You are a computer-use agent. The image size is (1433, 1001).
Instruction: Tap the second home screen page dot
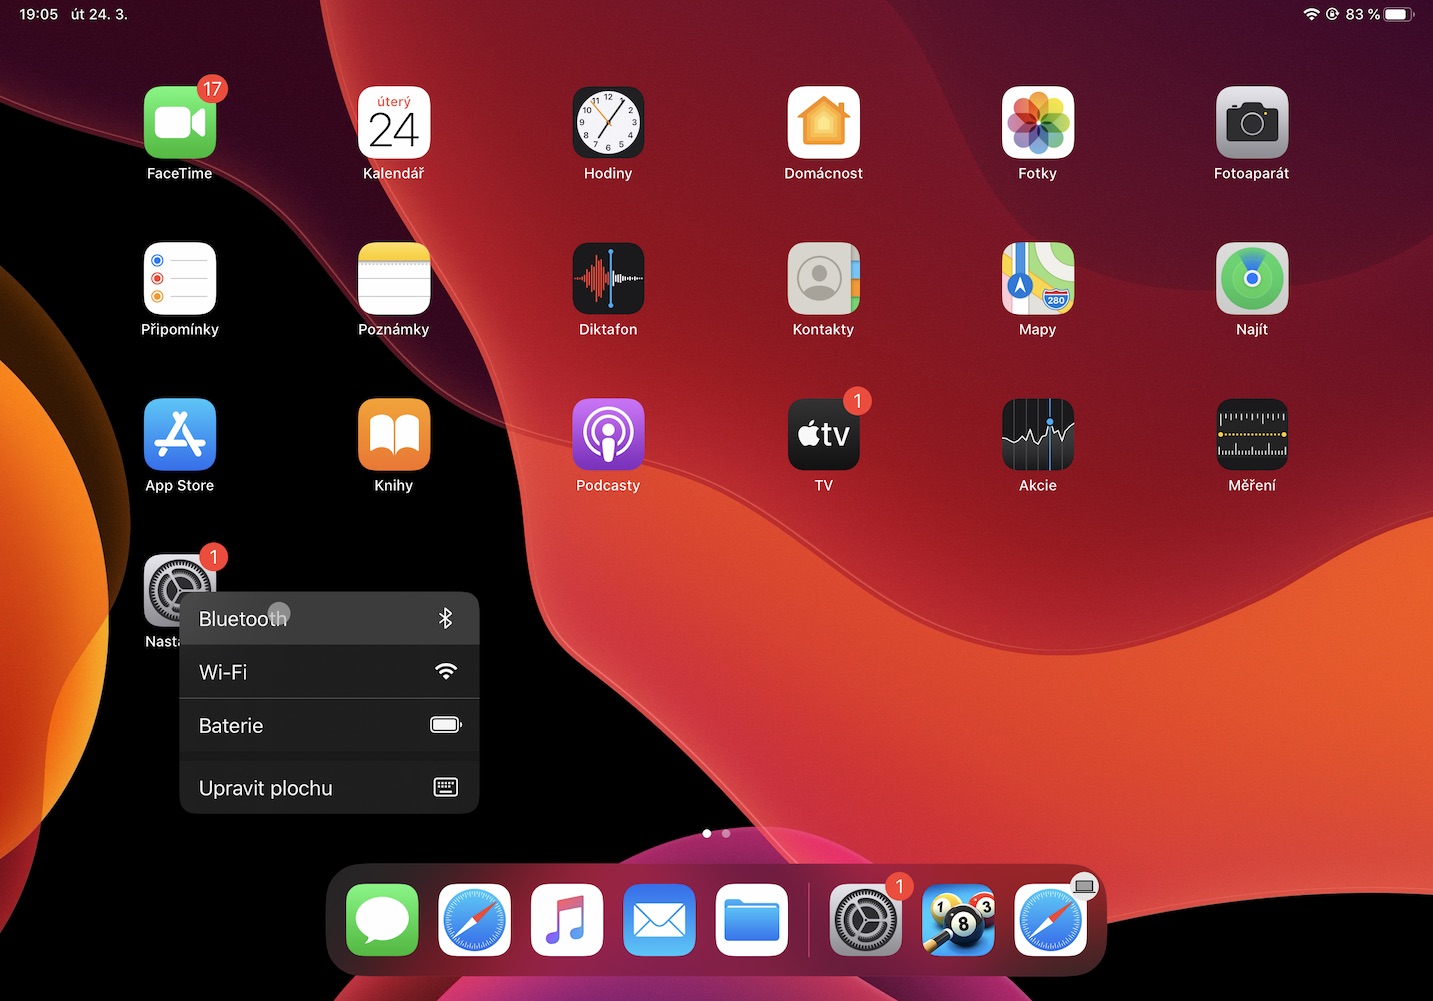(726, 833)
